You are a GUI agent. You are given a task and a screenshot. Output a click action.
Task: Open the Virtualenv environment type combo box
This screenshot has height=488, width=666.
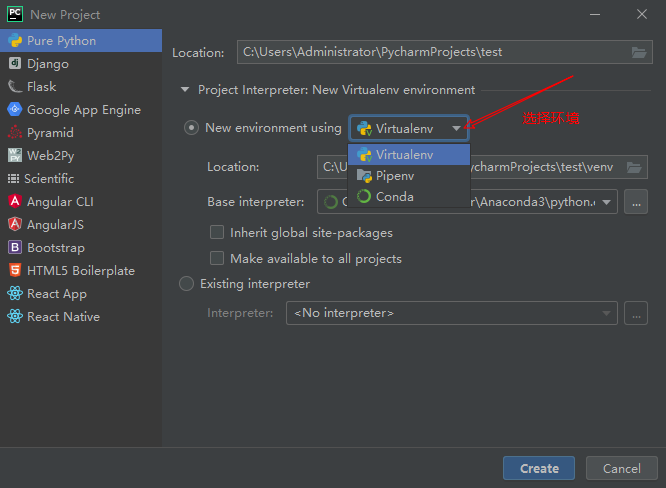pos(409,128)
